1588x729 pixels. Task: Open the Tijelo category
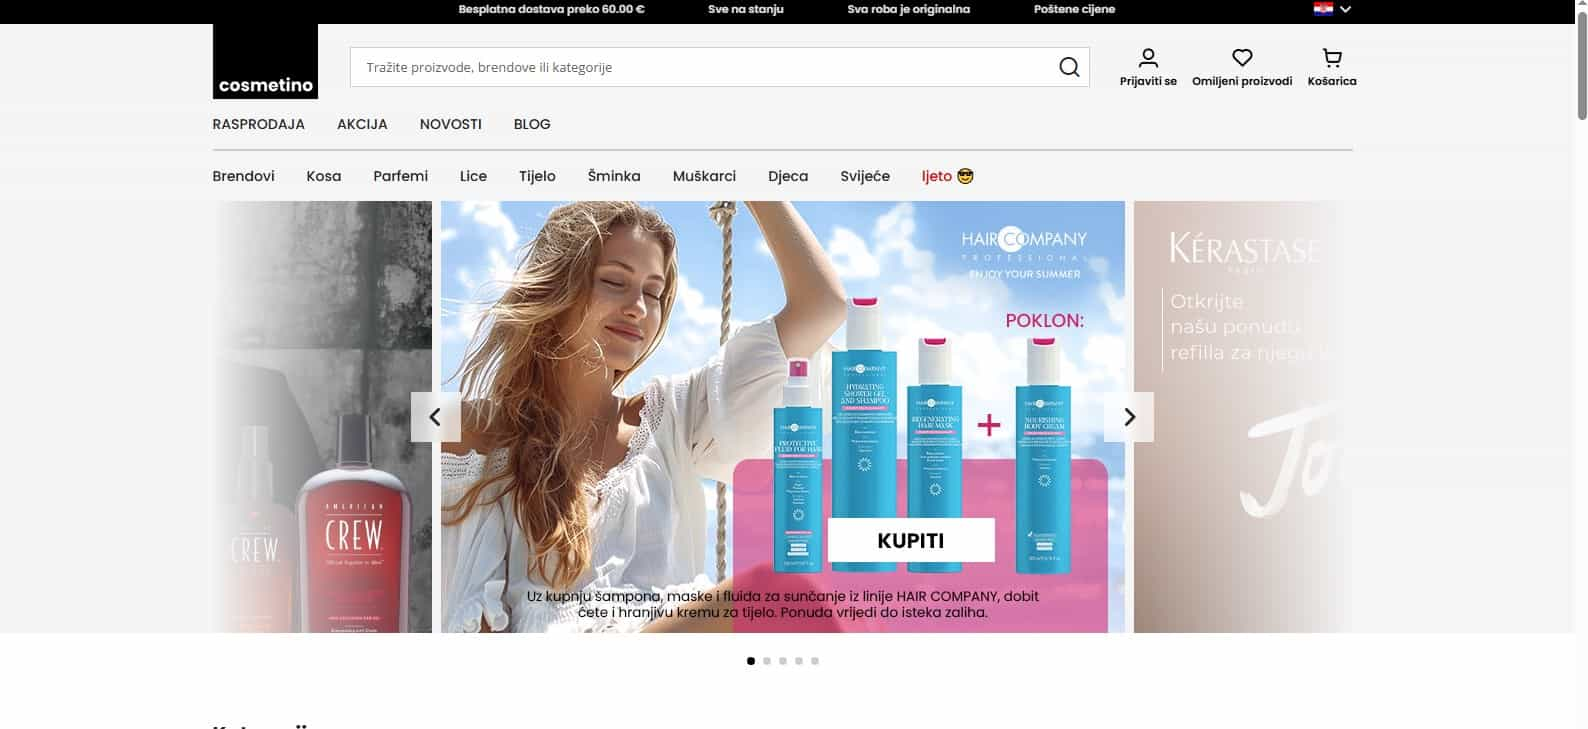(537, 176)
